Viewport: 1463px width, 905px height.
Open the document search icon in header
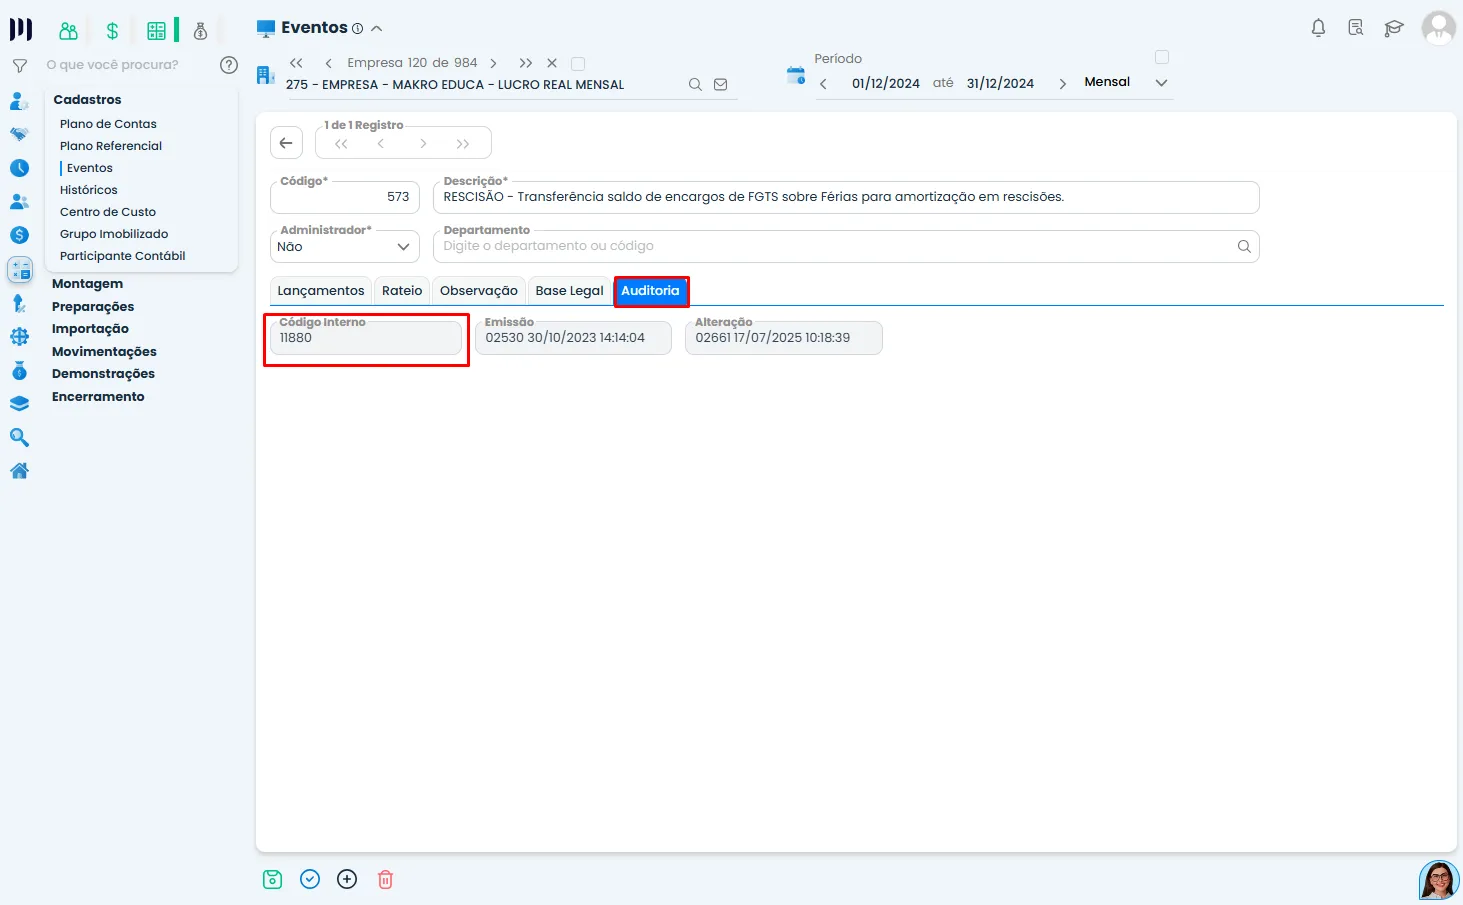[1356, 28]
